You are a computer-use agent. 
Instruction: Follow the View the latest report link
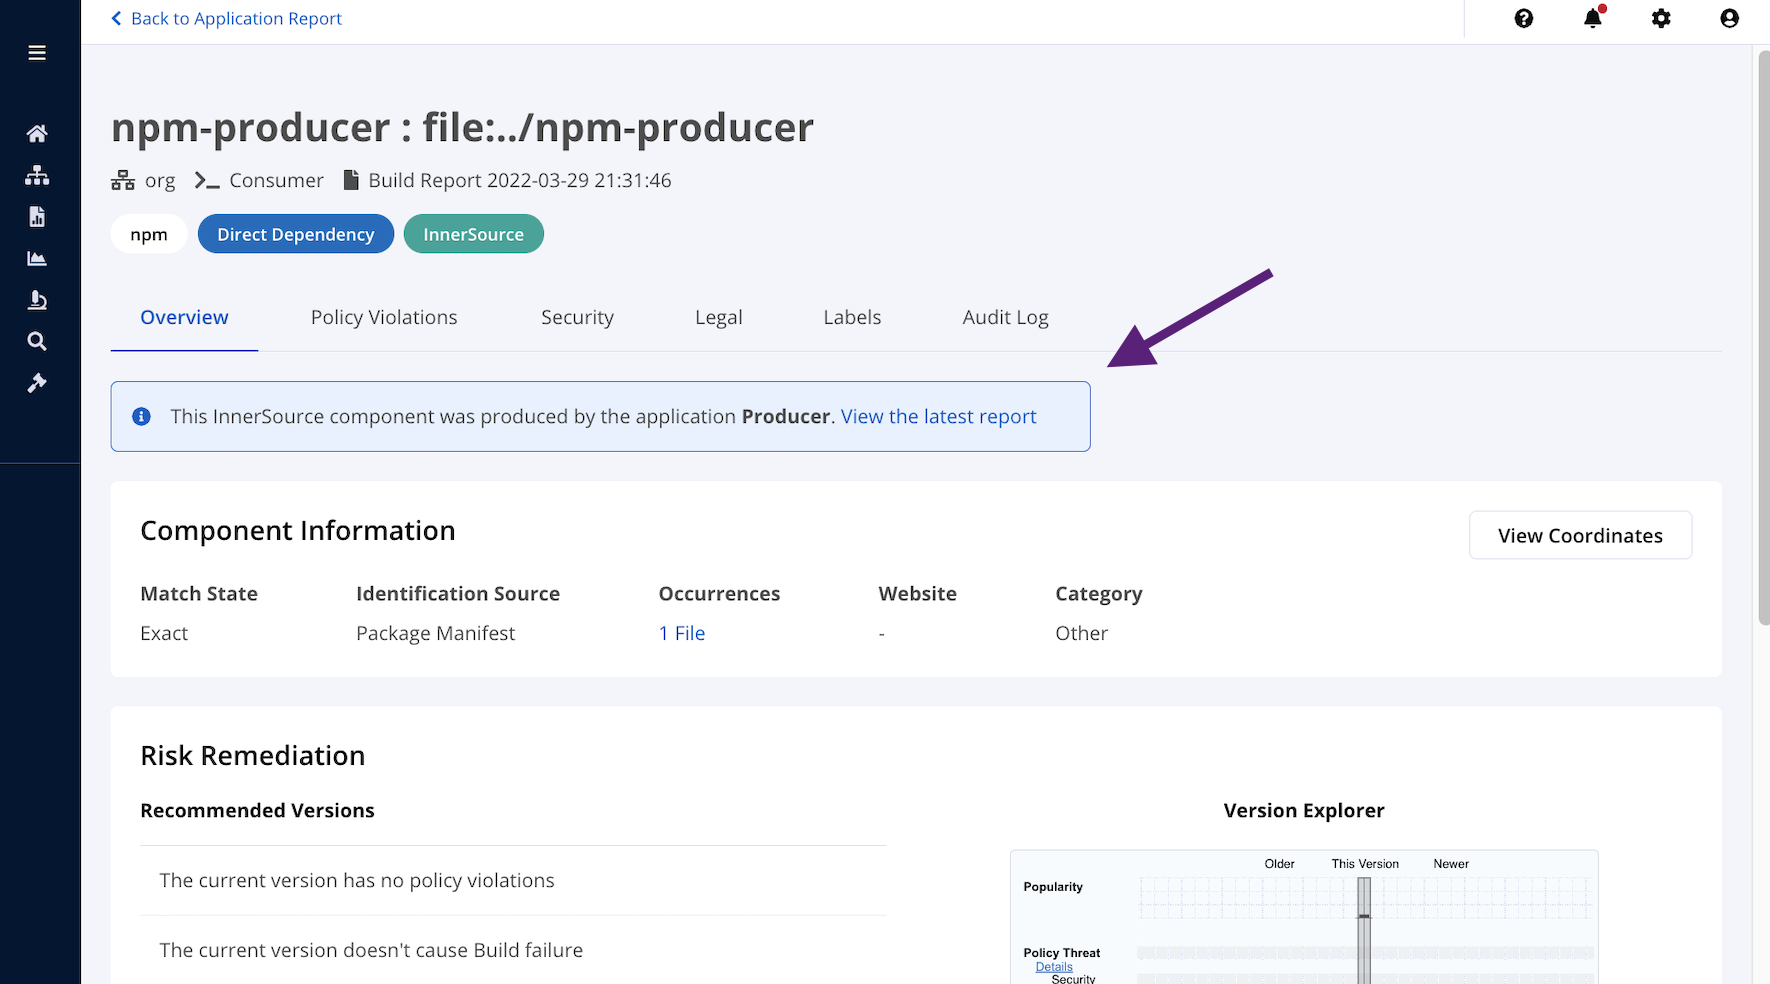point(938,417)
